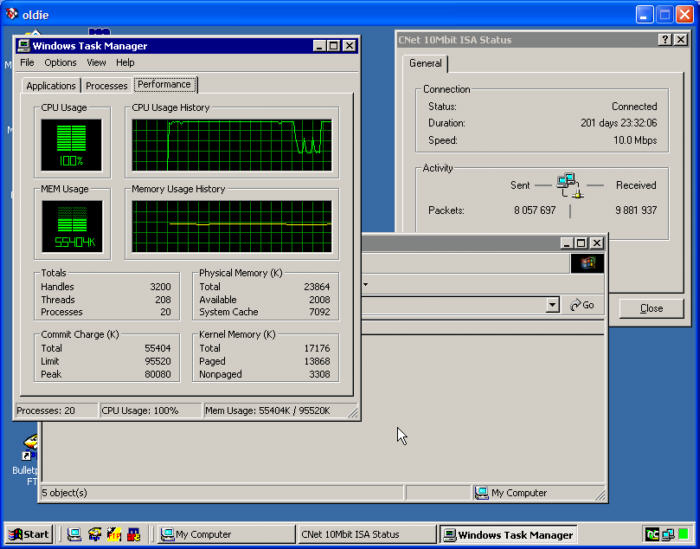Maximize the My Computer window

[581, 243]
